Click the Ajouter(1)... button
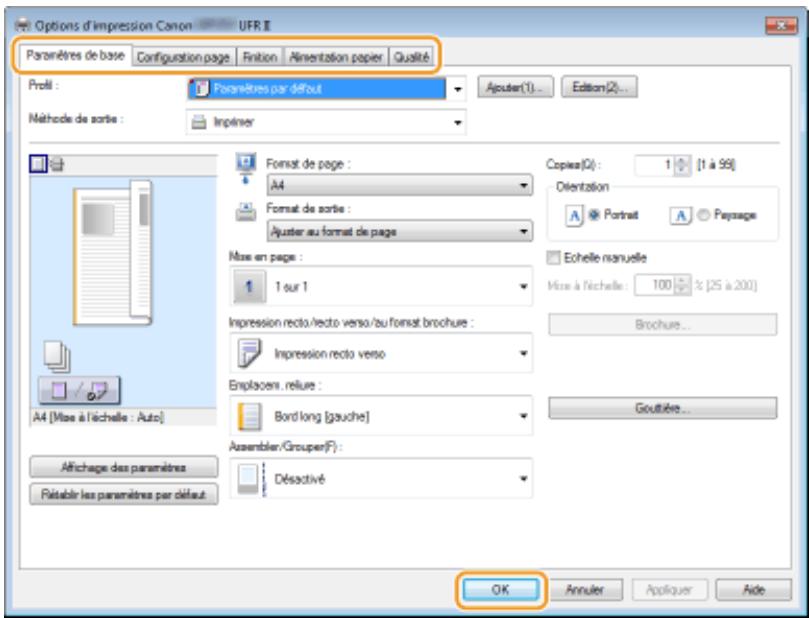 coord(515,88)
